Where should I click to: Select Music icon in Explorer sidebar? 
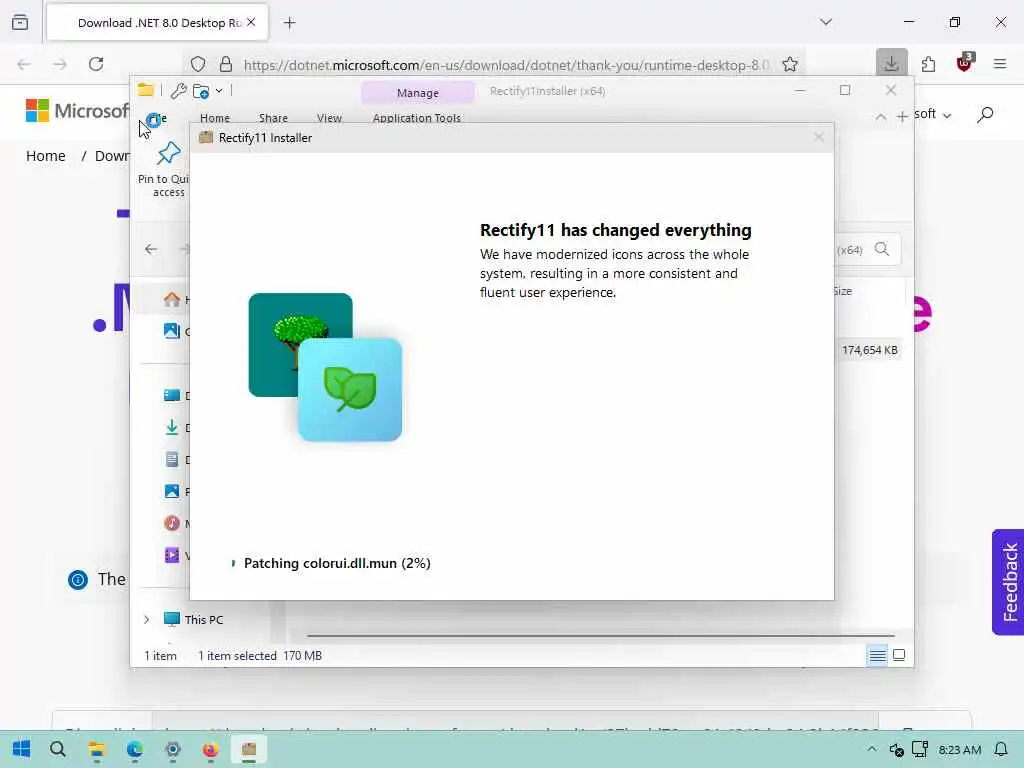point(172,523)
